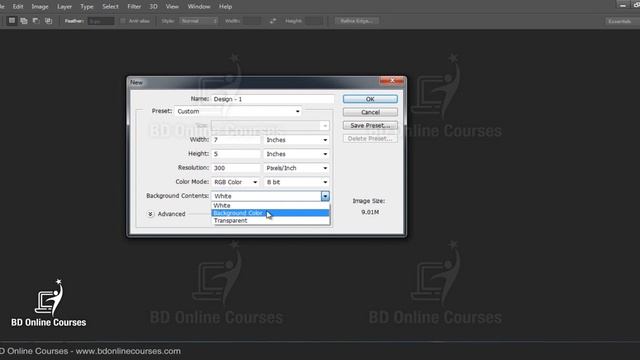Open the Filter menu

134,7
